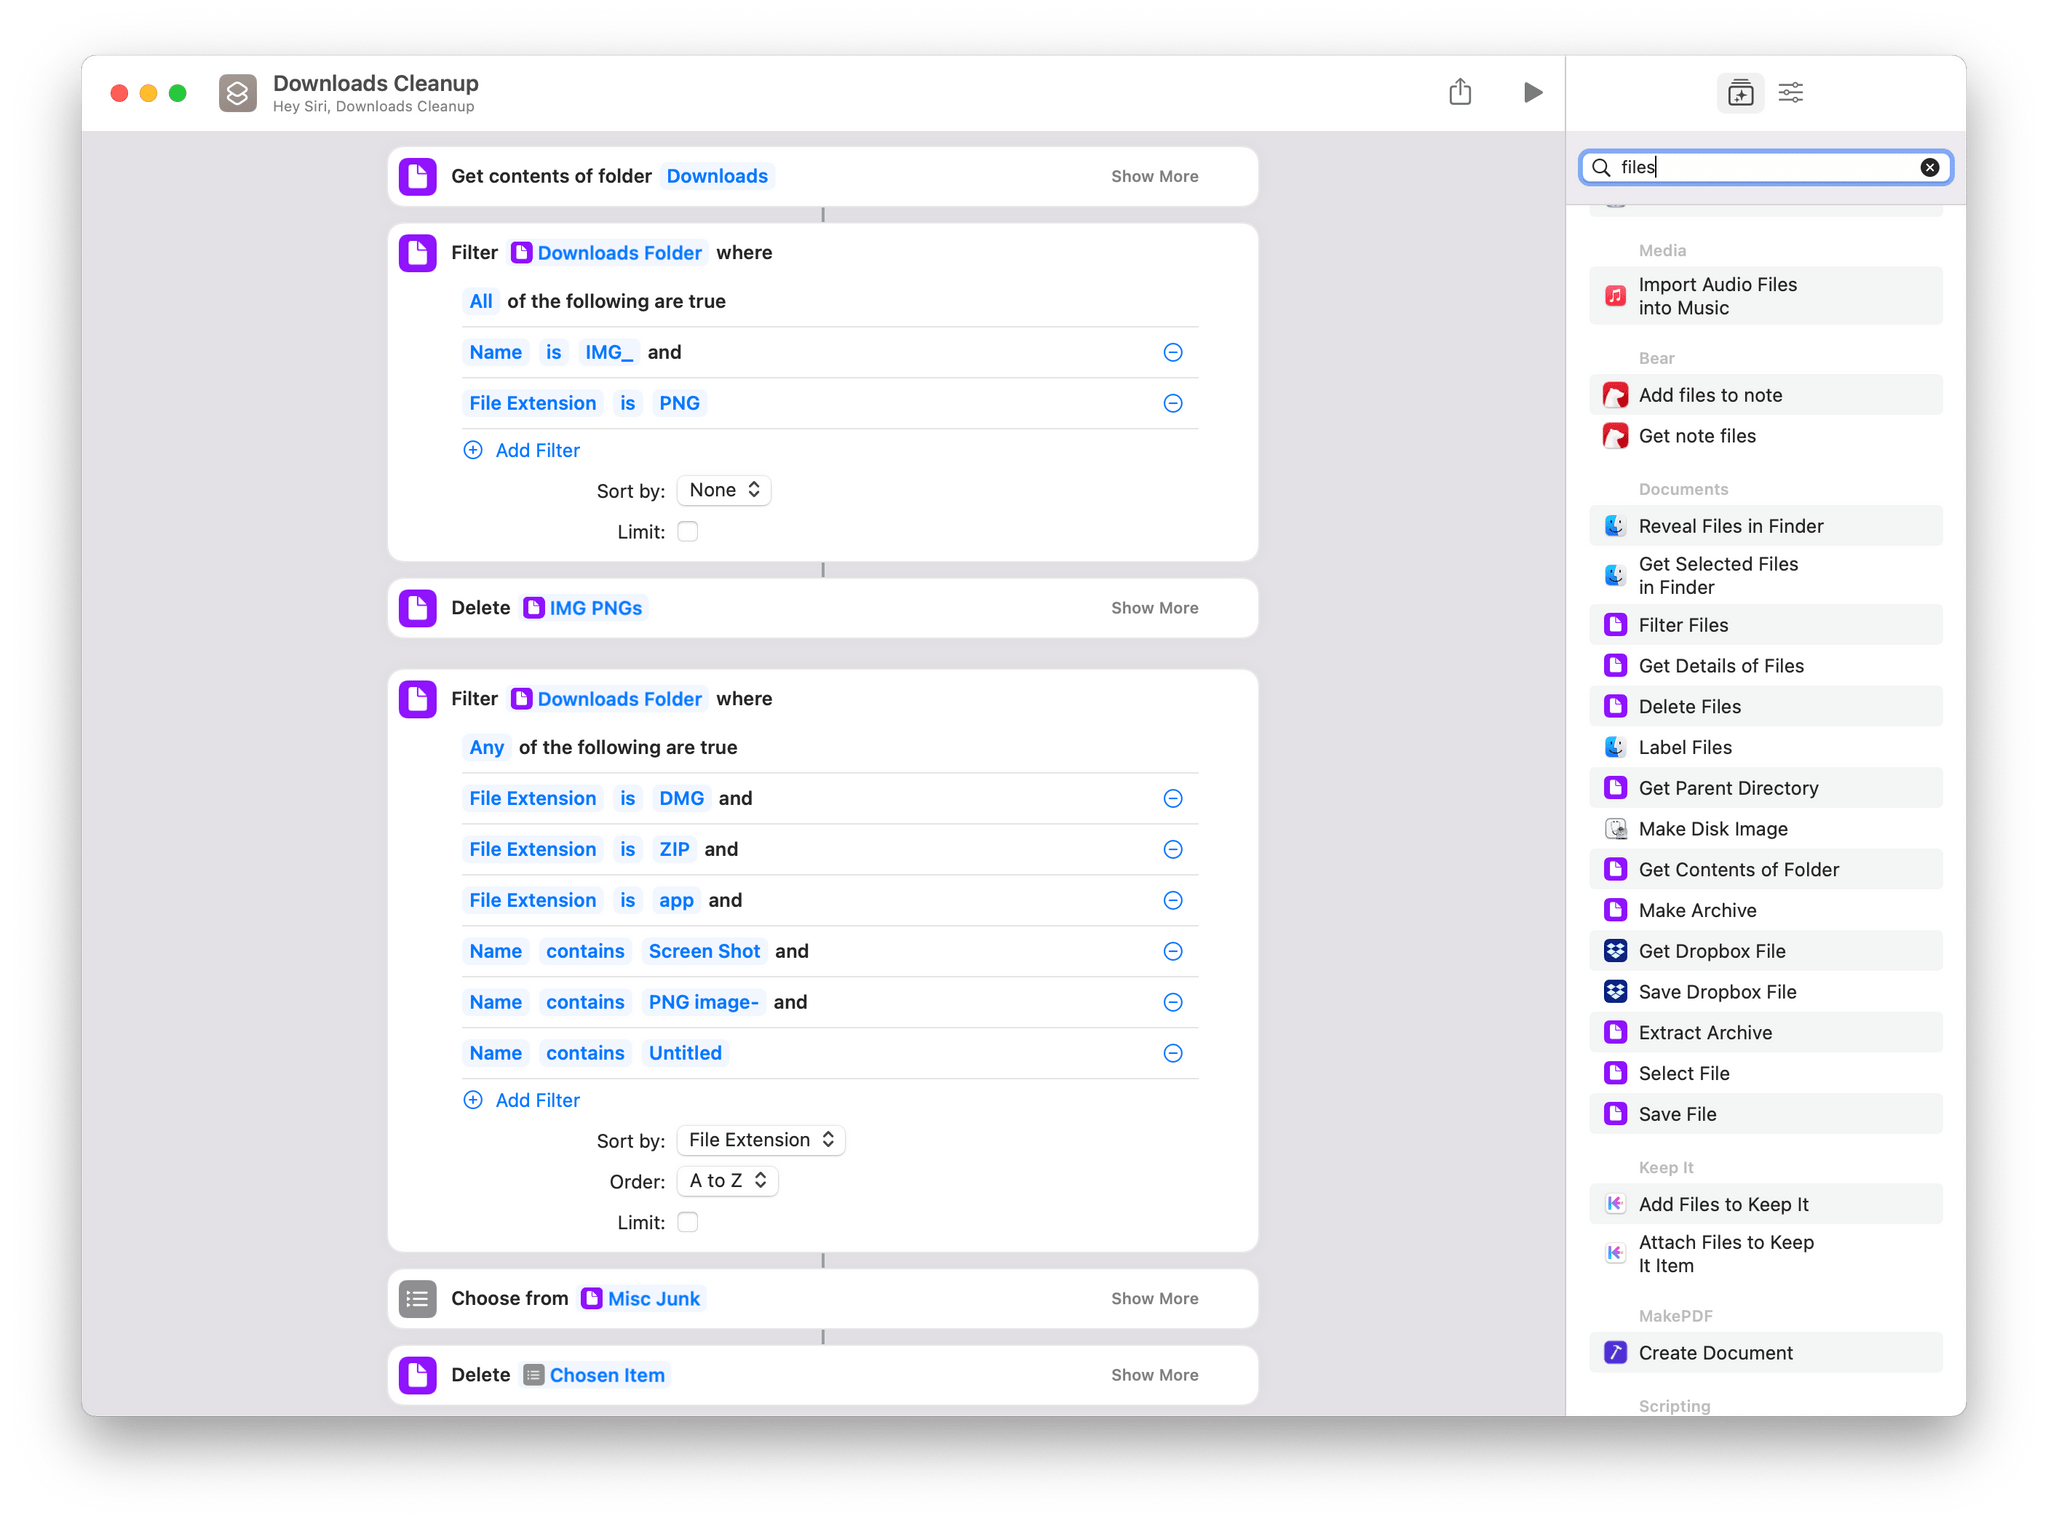Add Filter to first Filter action
The image size is (2048, 1524).
click(x=522, y=450)
